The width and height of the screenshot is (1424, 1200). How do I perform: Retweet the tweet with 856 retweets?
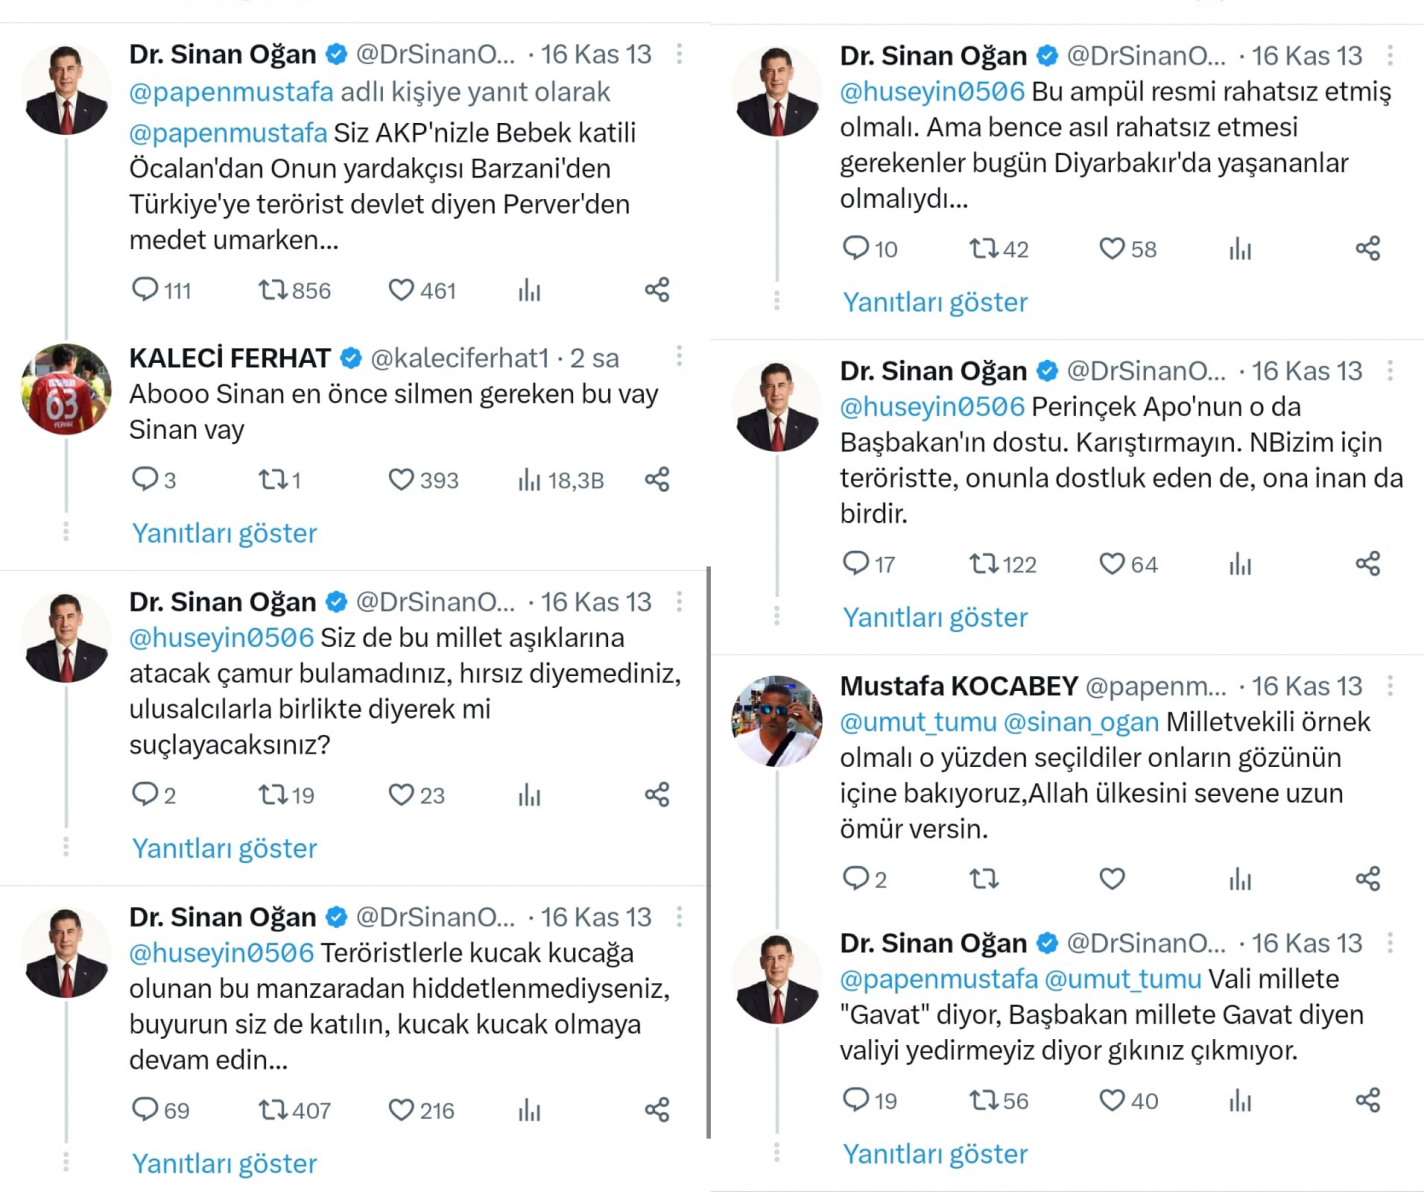(273, 290)
